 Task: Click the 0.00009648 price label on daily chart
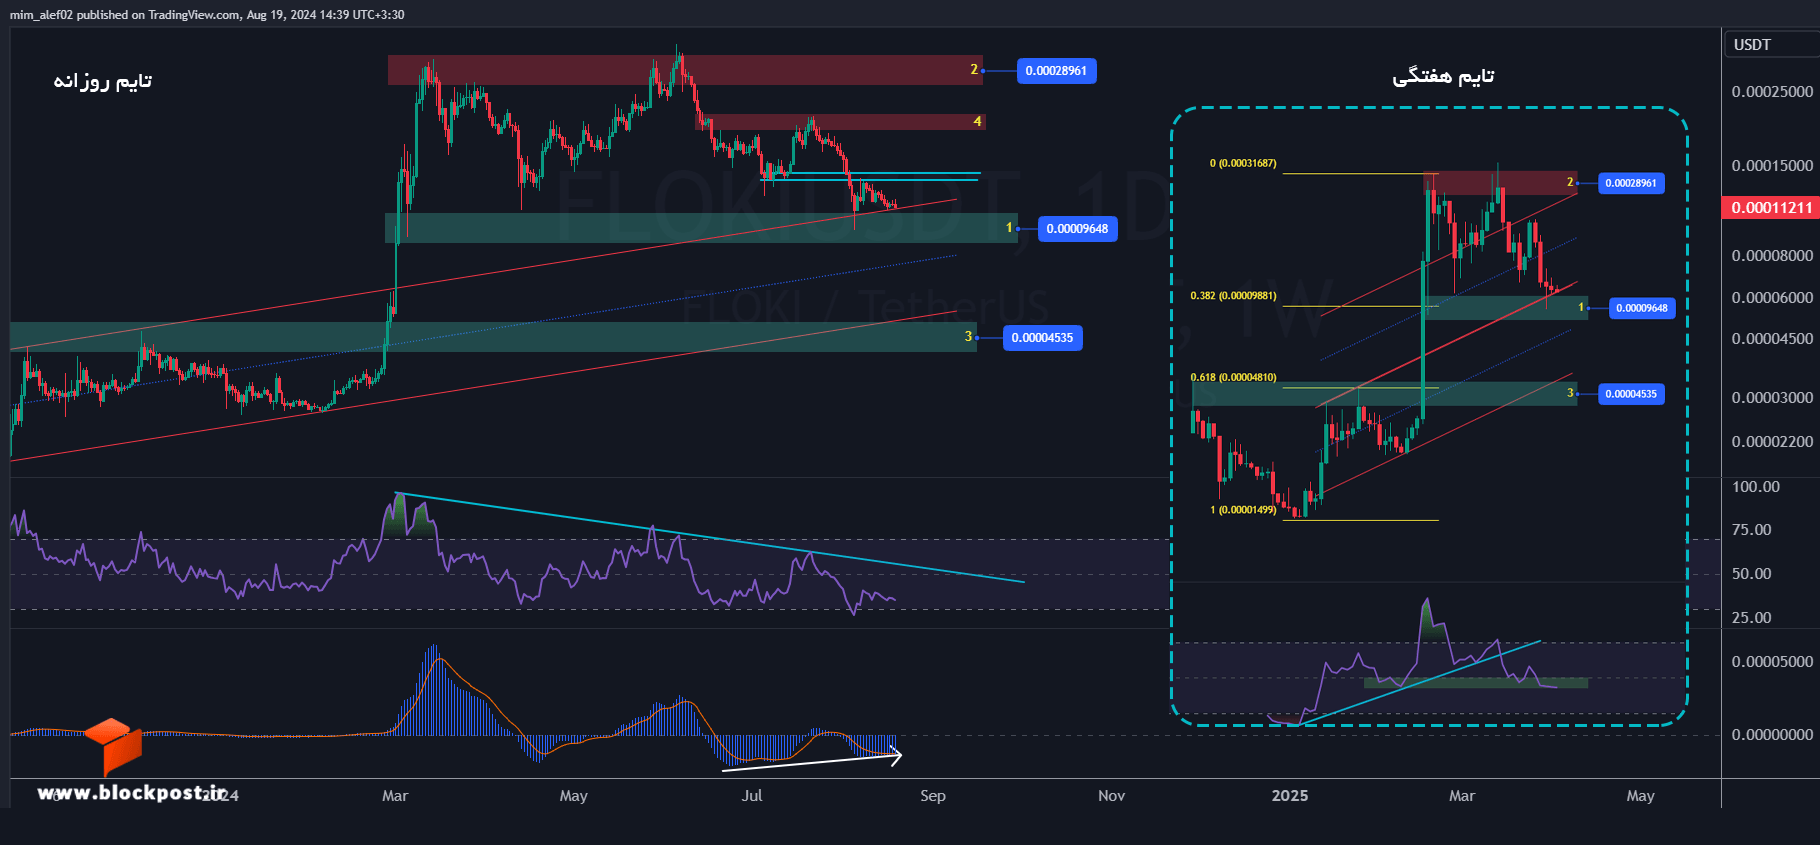1077,229
